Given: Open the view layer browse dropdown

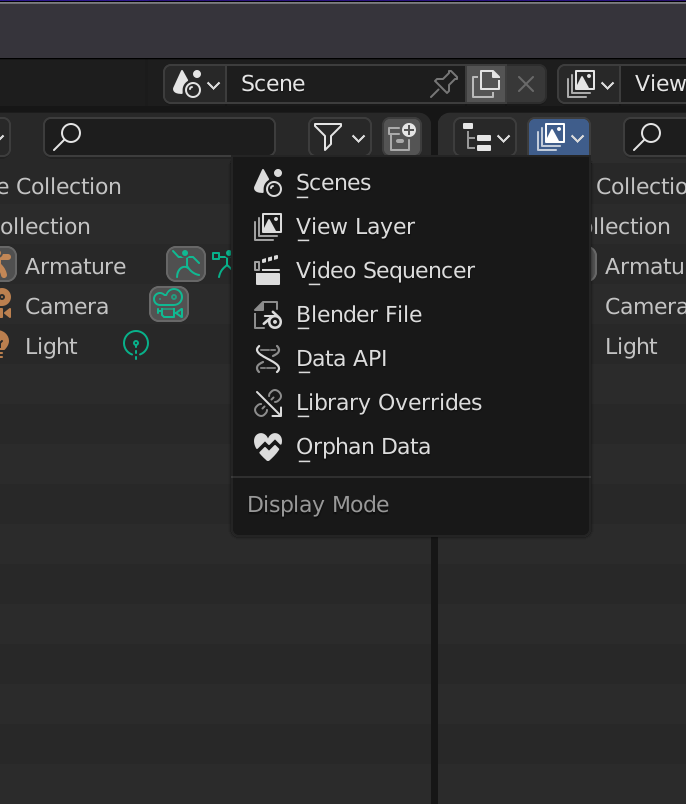Looking at the screenshot, I should (x=589, y=84).
